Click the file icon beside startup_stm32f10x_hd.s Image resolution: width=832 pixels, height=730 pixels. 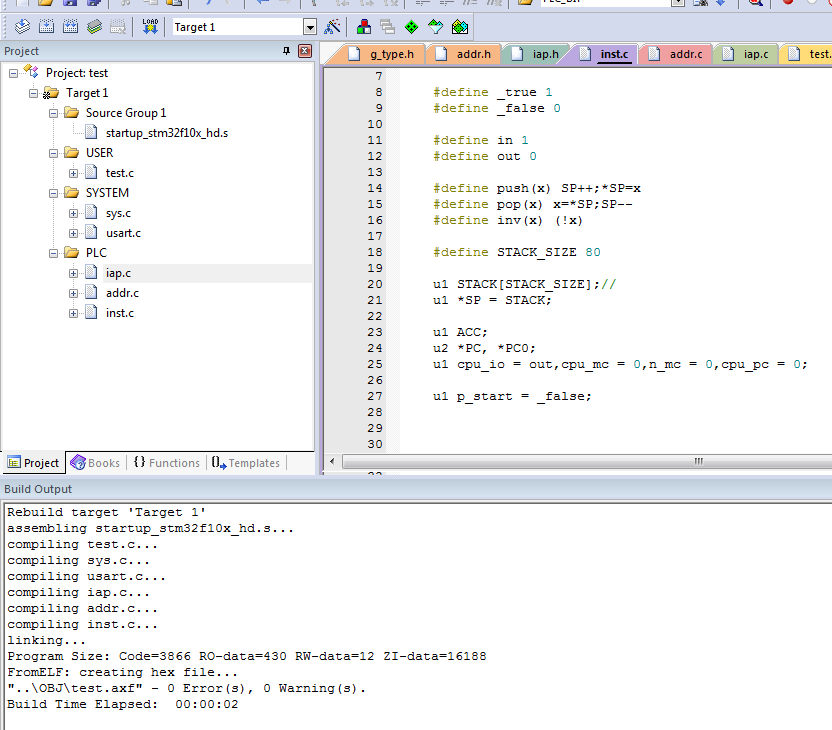[x=91, y=132]
